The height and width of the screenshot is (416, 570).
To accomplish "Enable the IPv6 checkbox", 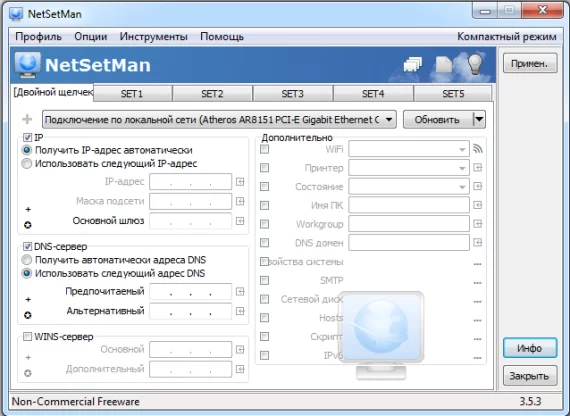I will tap(265, 355).
